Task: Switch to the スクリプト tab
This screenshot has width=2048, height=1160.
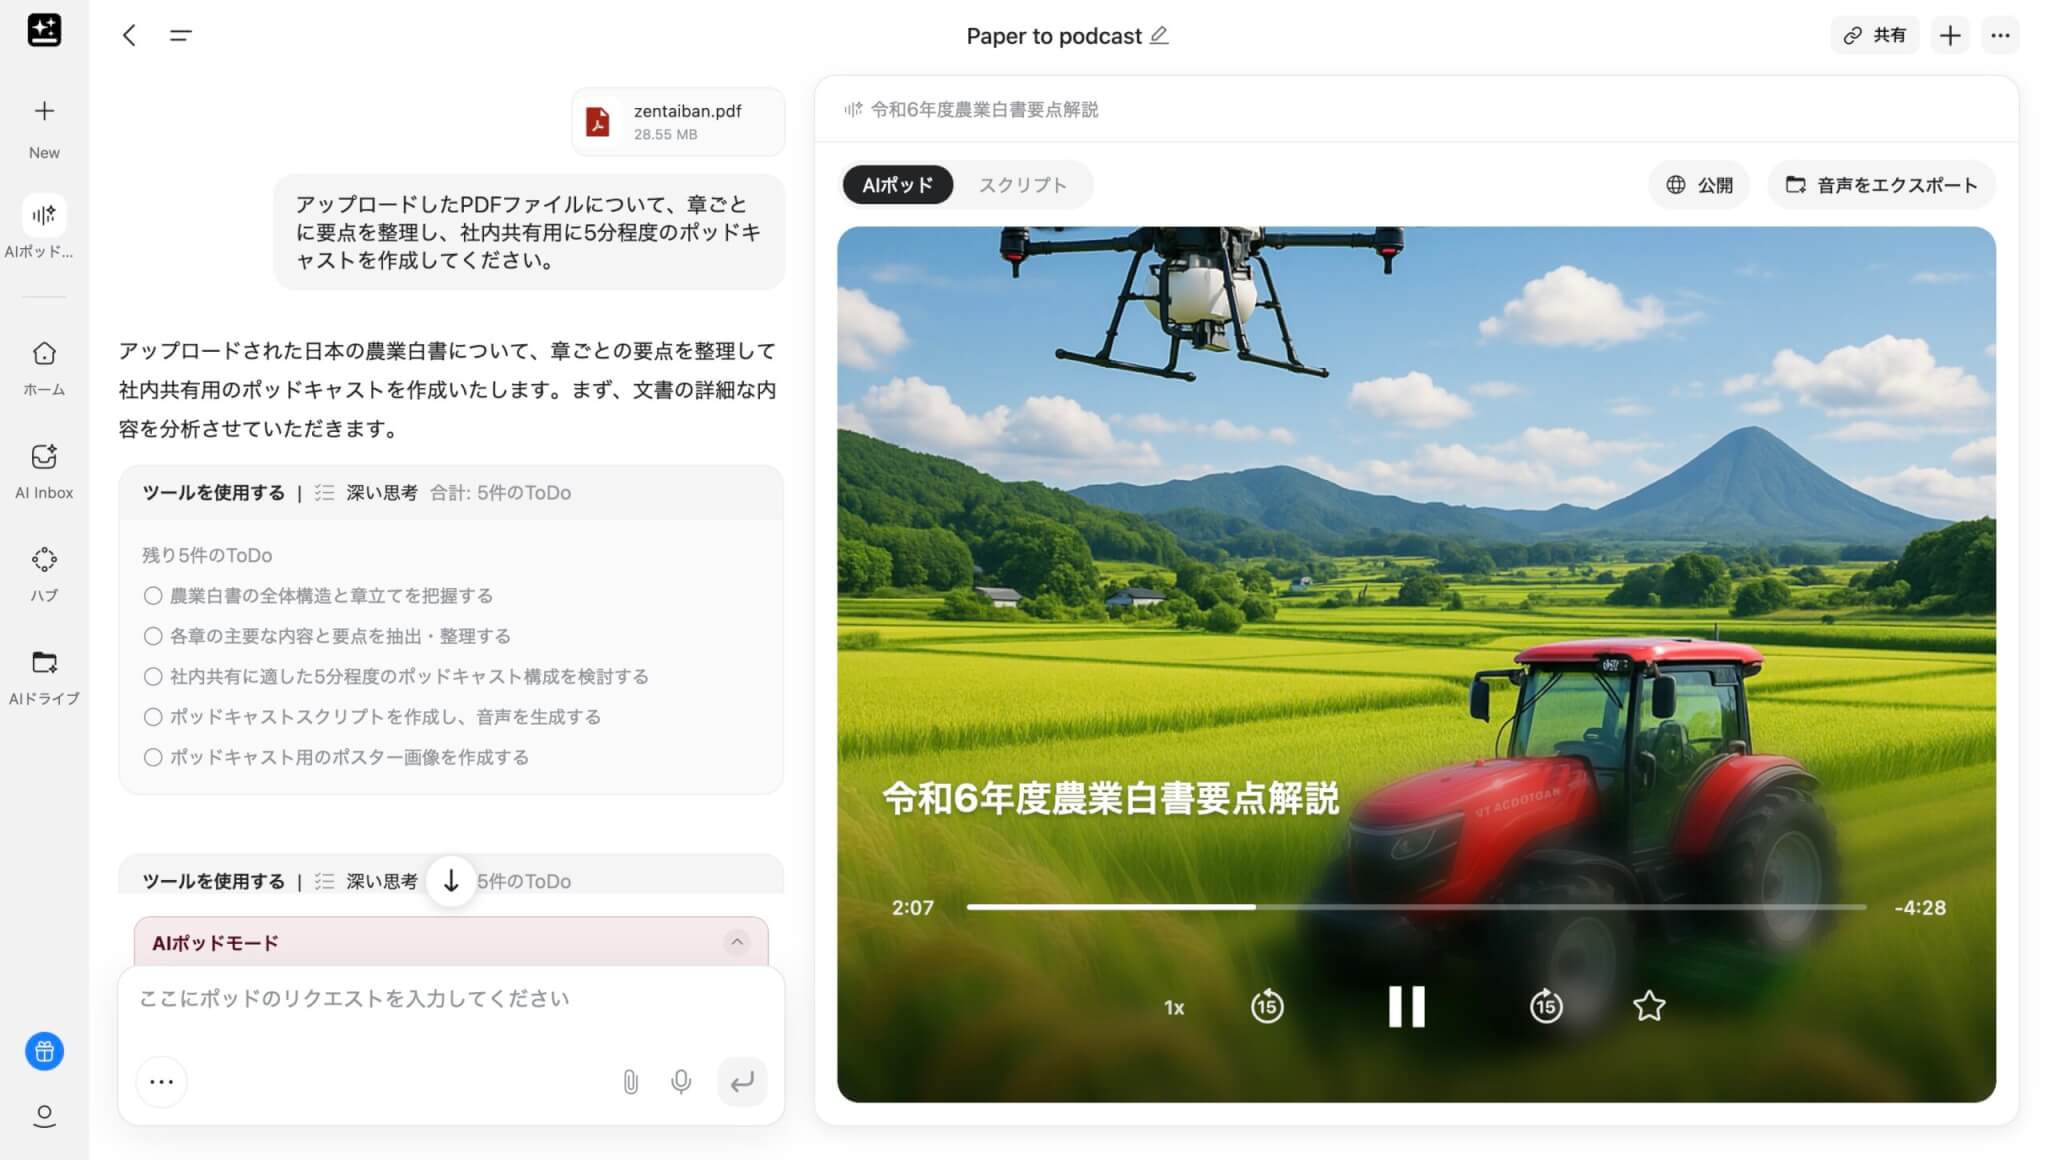Action: coord(1022,185)
